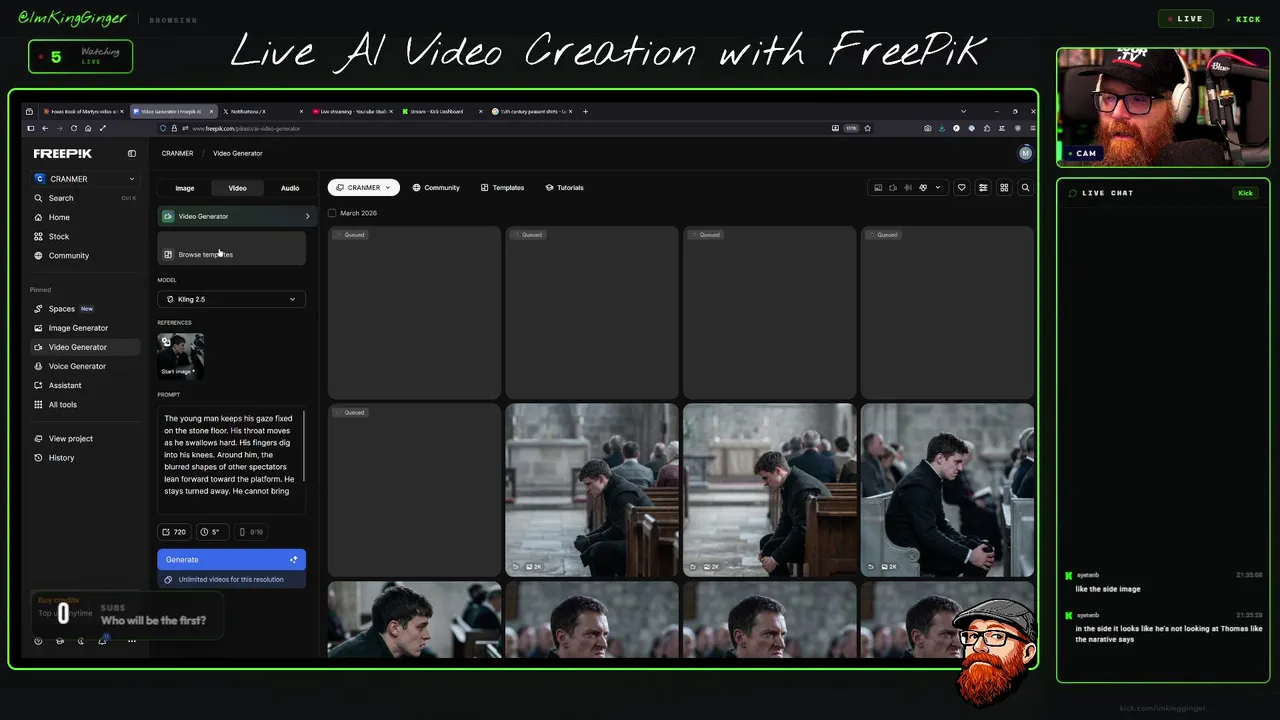The image size is (1280, 720).
Task: Check the March 2026 checkbox
Action: coord(332,213)
